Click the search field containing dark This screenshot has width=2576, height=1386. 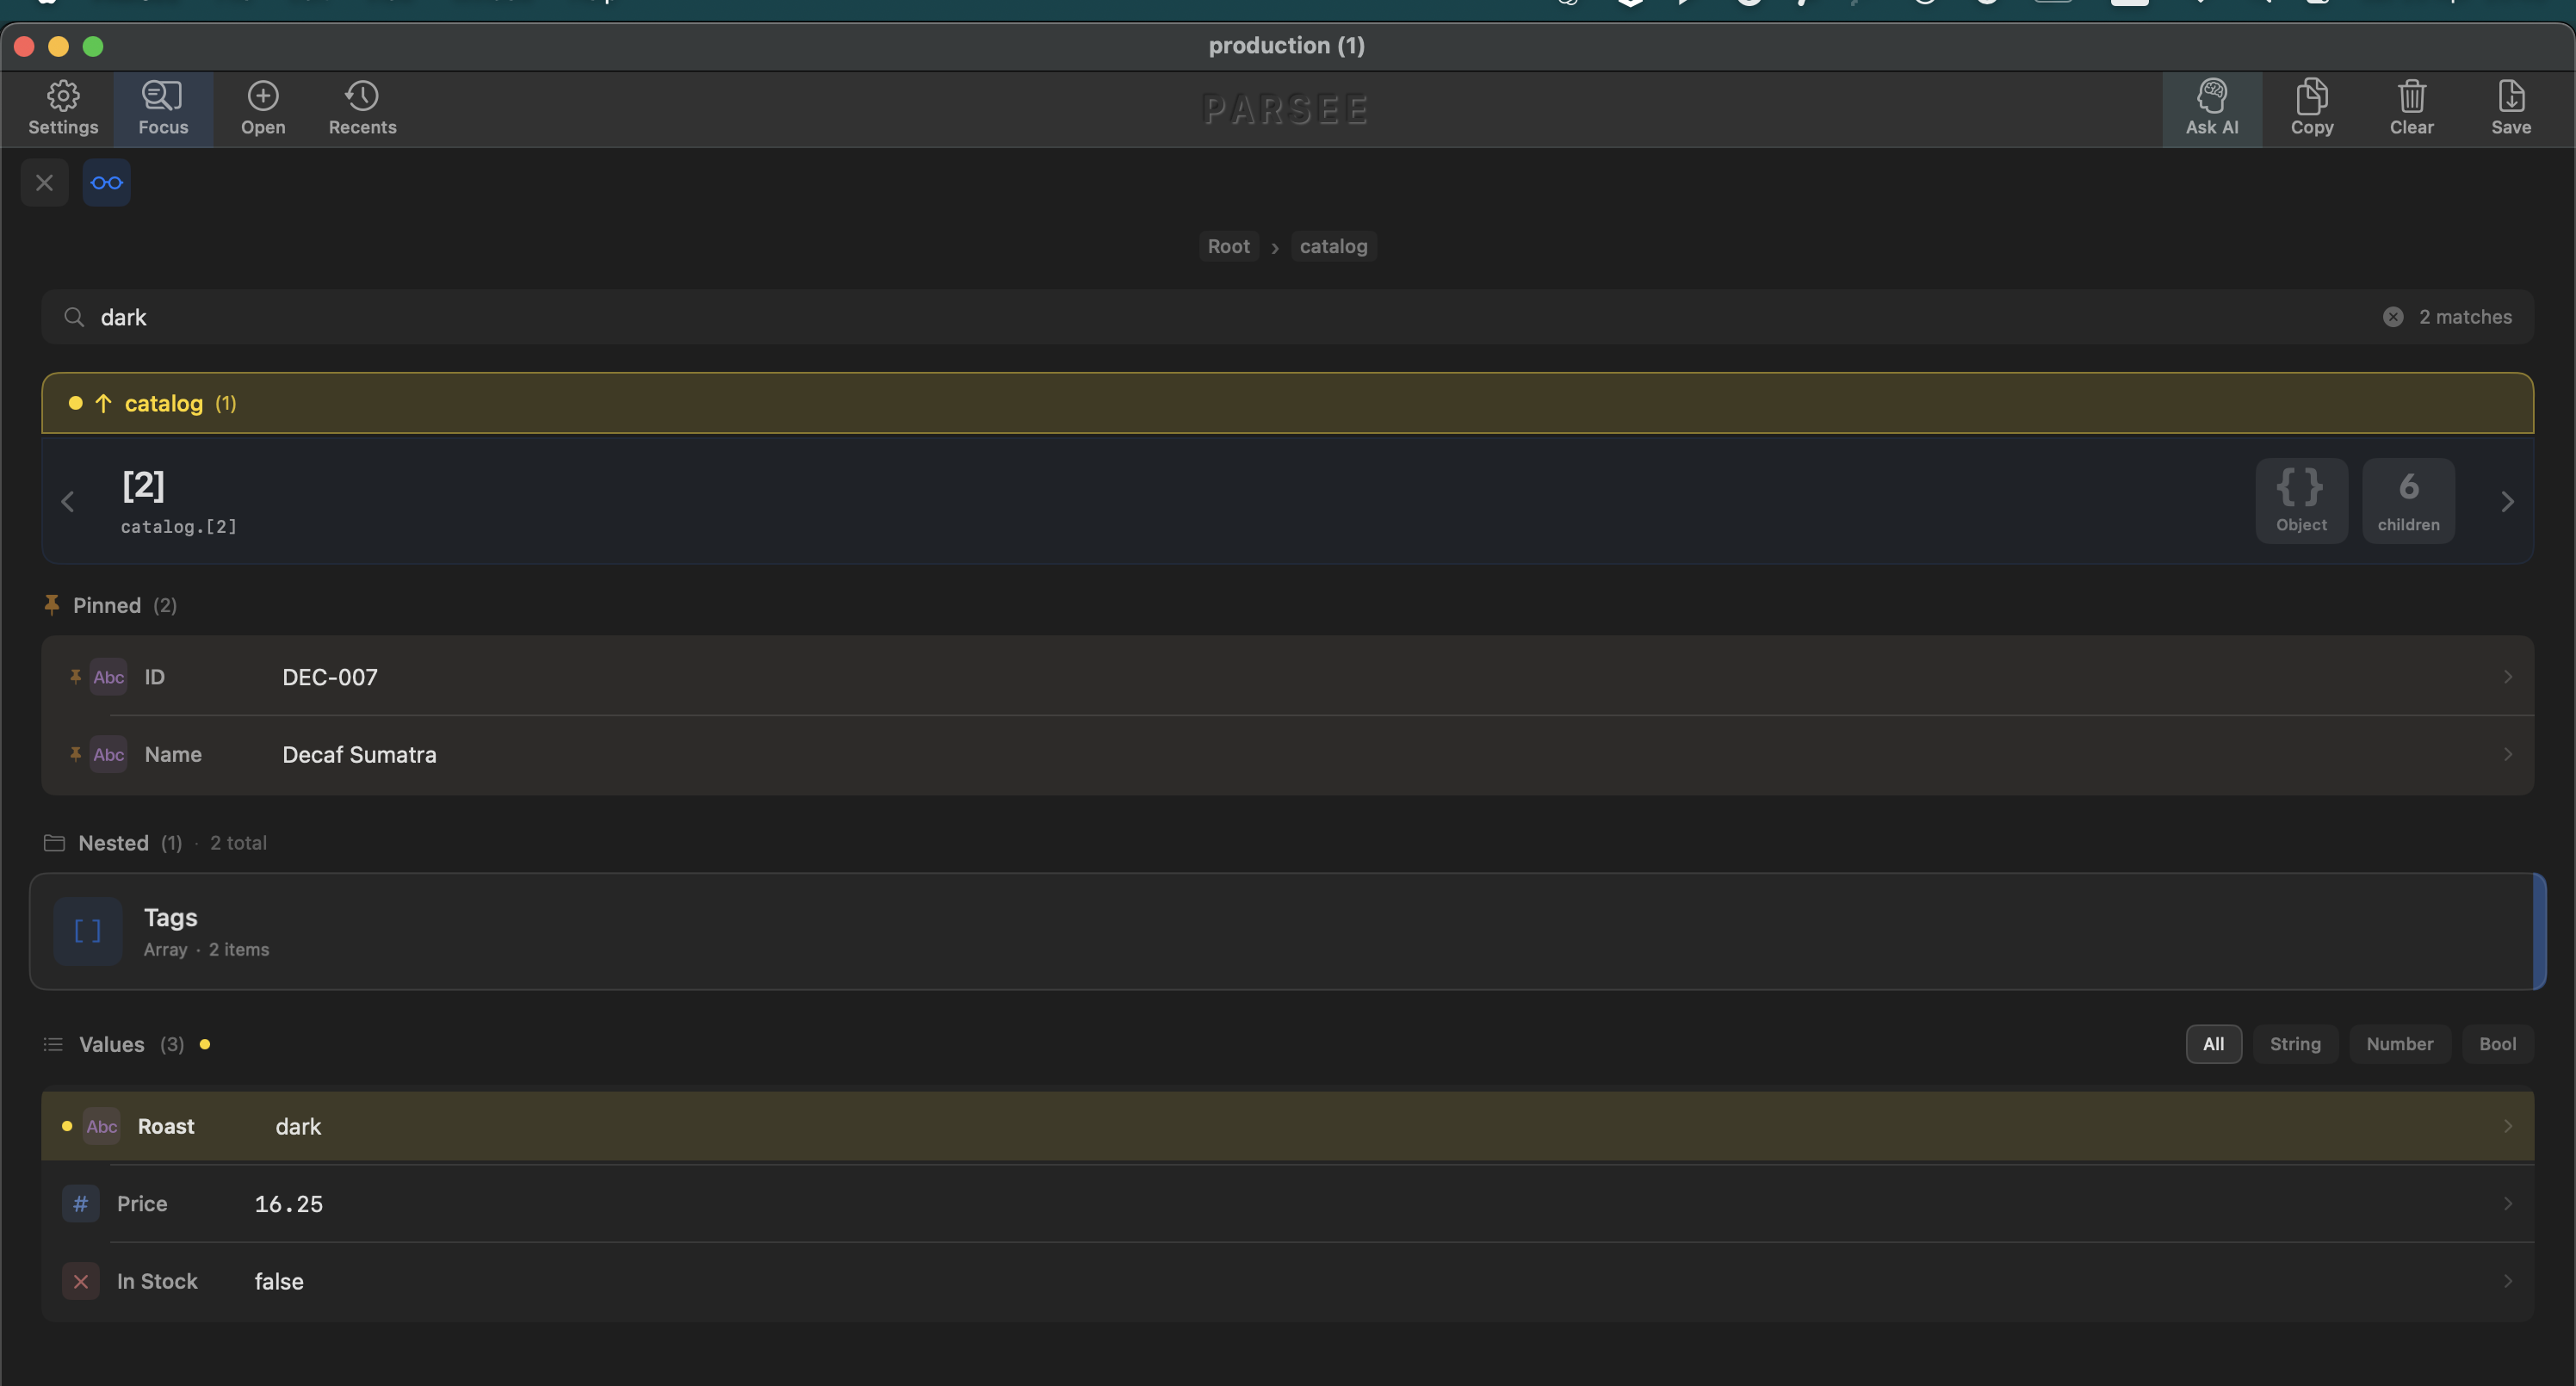click(1287, 317)
